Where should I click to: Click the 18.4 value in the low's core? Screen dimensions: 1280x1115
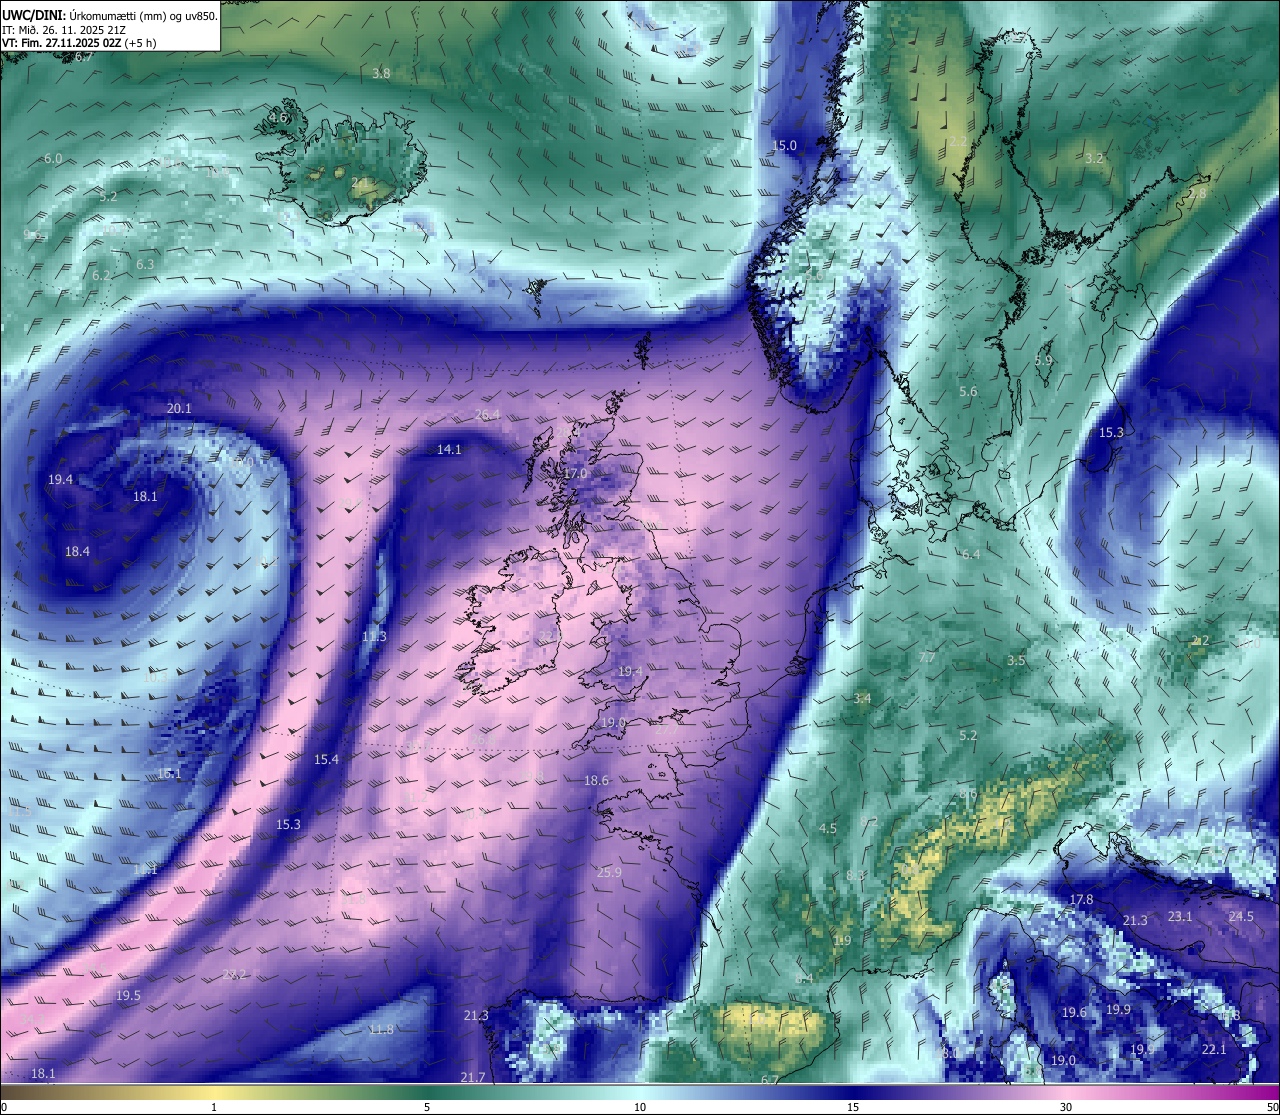[x=77, y=551]
